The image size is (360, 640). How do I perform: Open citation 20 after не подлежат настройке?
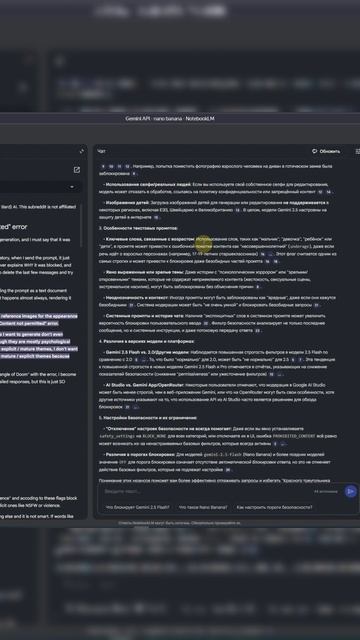[228, 470]
